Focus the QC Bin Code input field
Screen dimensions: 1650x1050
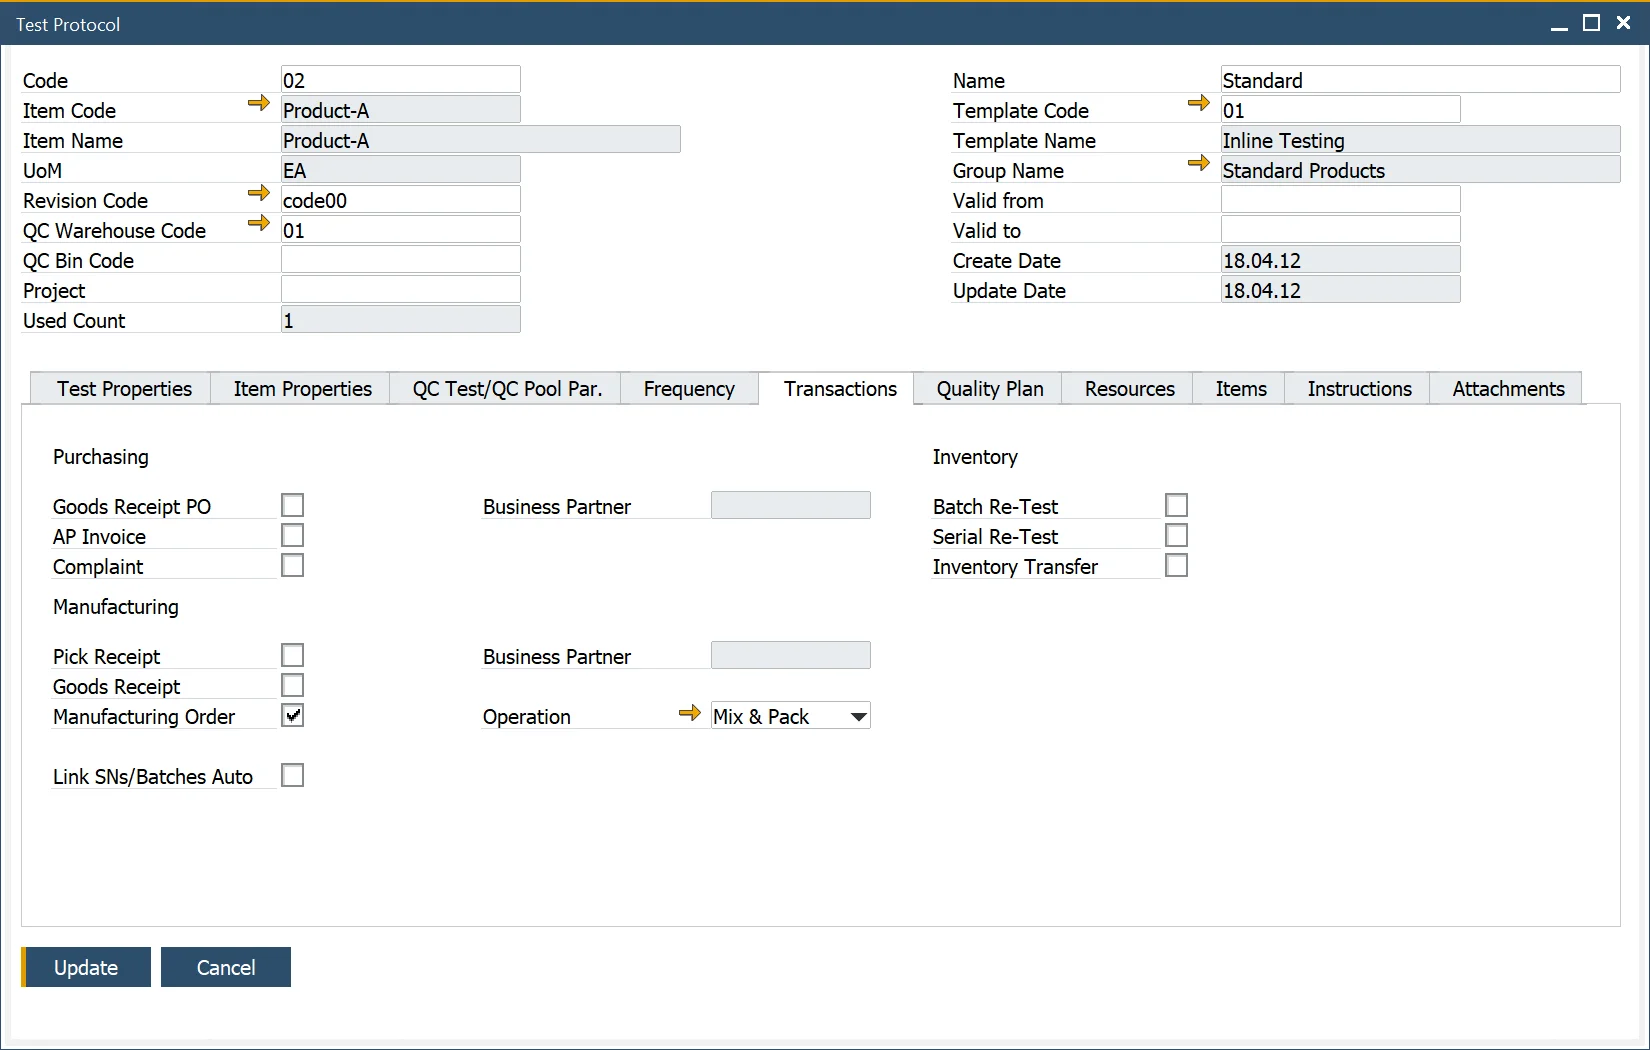pos(400,260)
